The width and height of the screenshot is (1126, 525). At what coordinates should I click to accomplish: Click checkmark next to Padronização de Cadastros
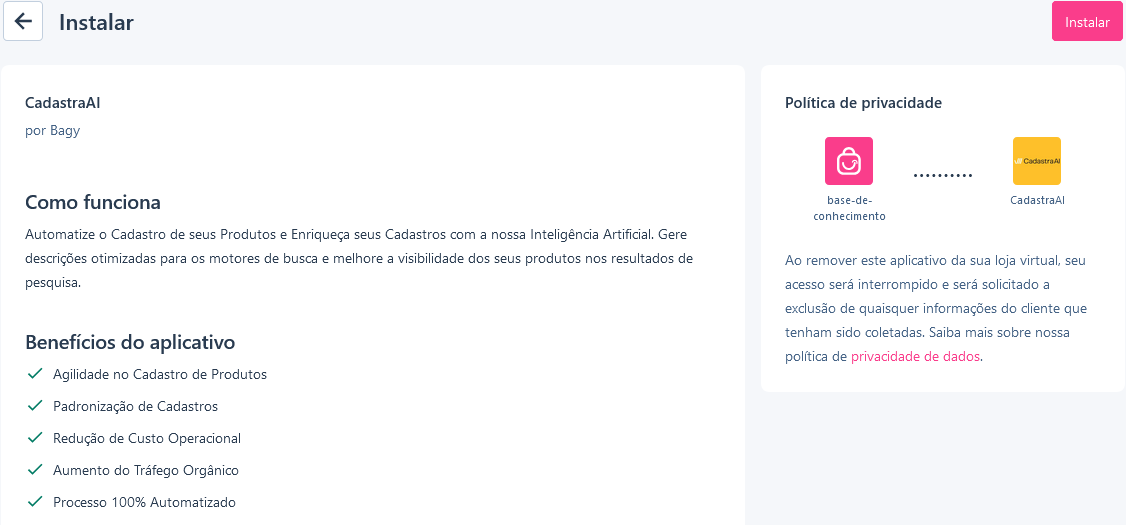pos(34,406)
